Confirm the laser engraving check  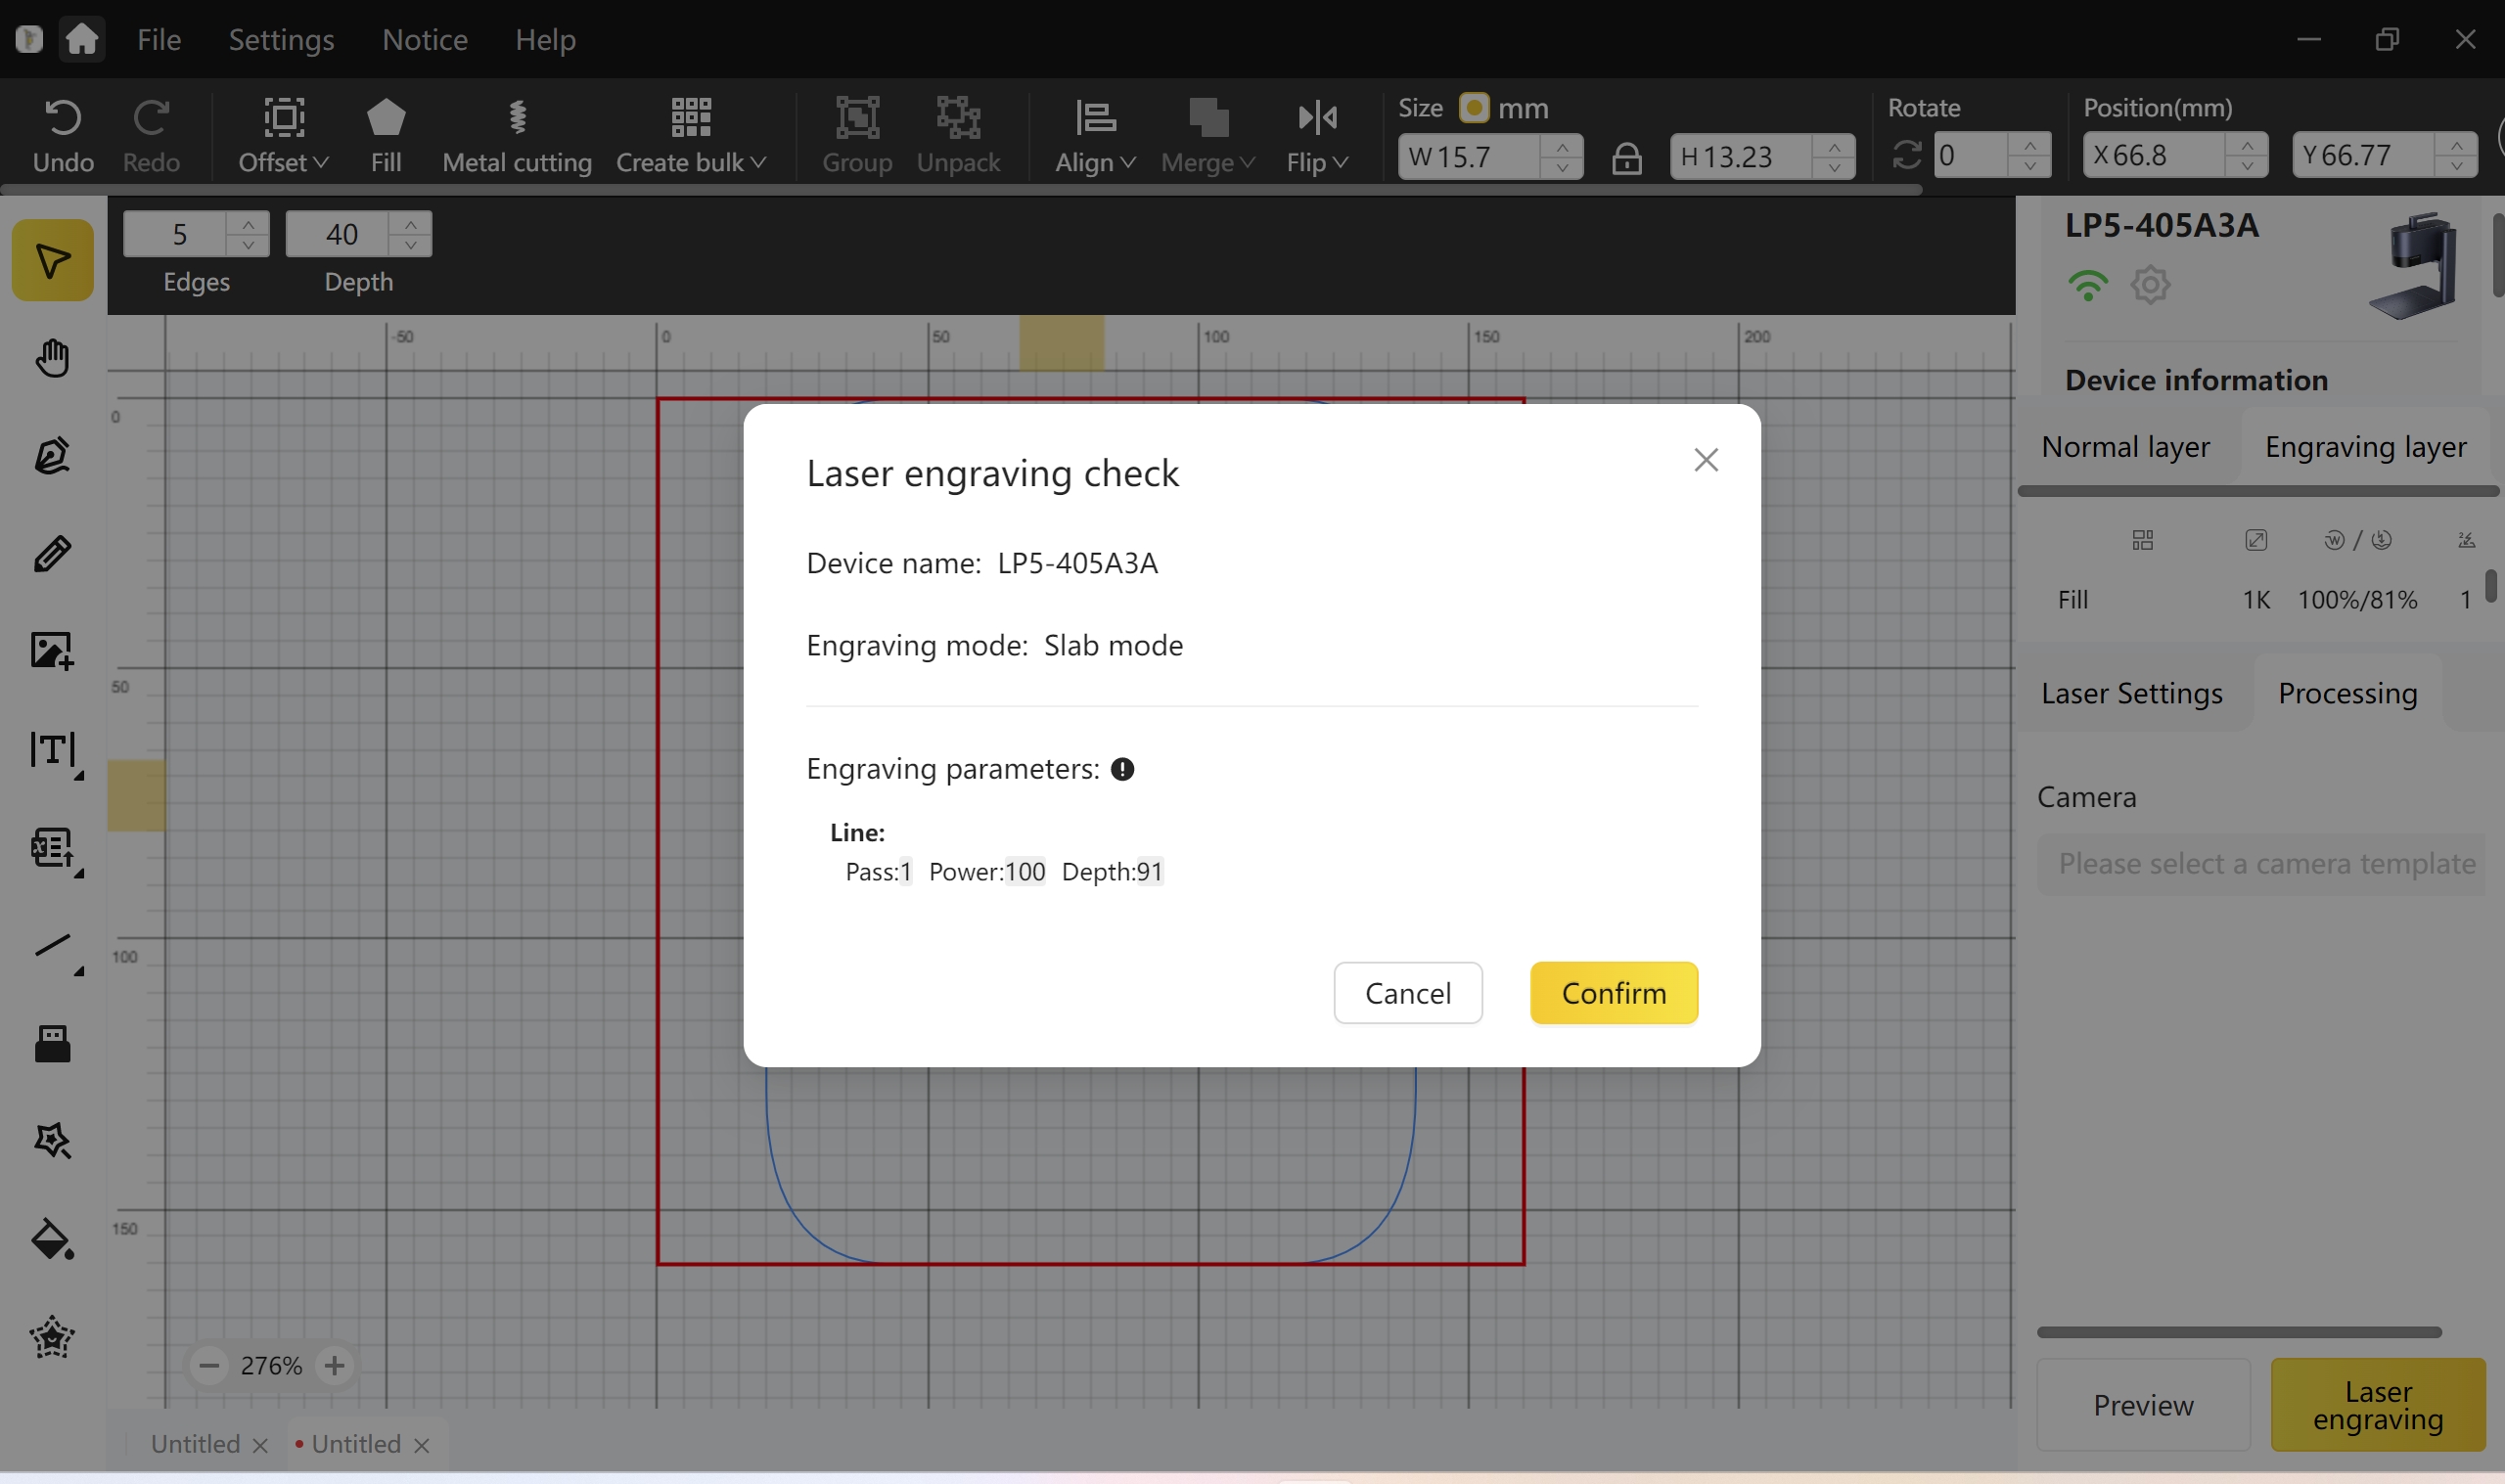pos(1613,993)
